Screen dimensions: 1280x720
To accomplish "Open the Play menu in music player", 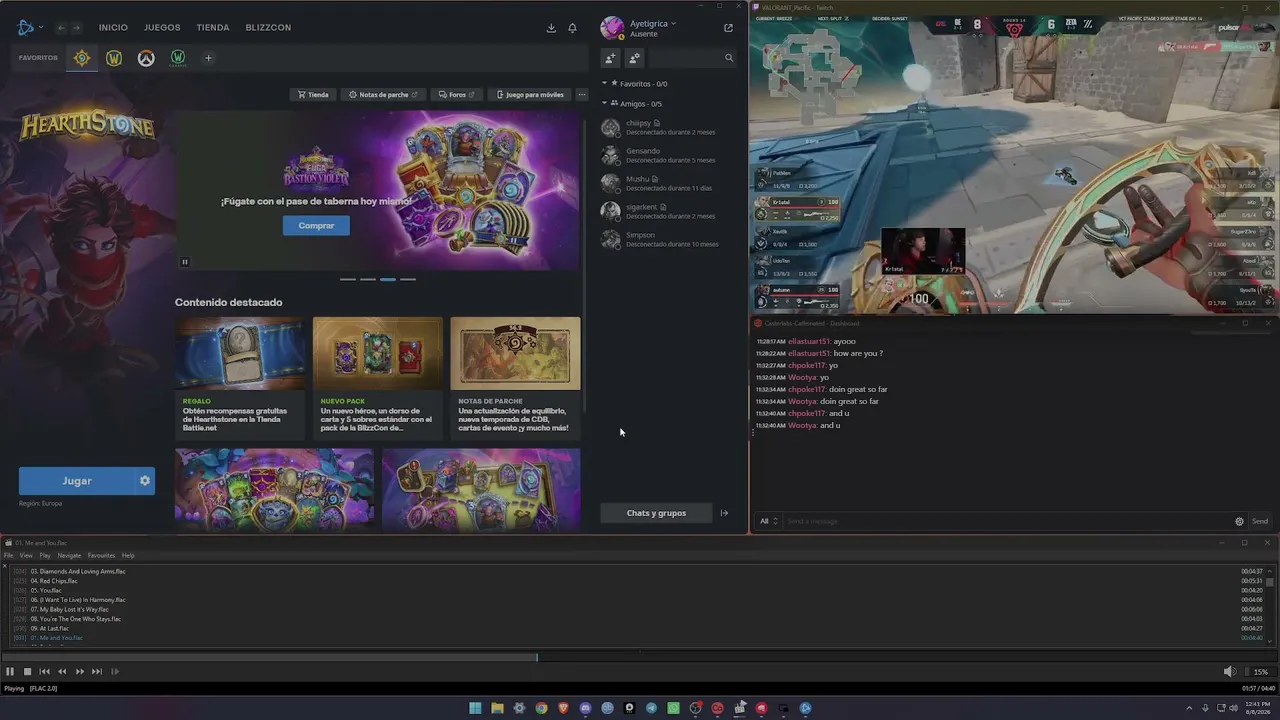I will click(x=45, y=556).
